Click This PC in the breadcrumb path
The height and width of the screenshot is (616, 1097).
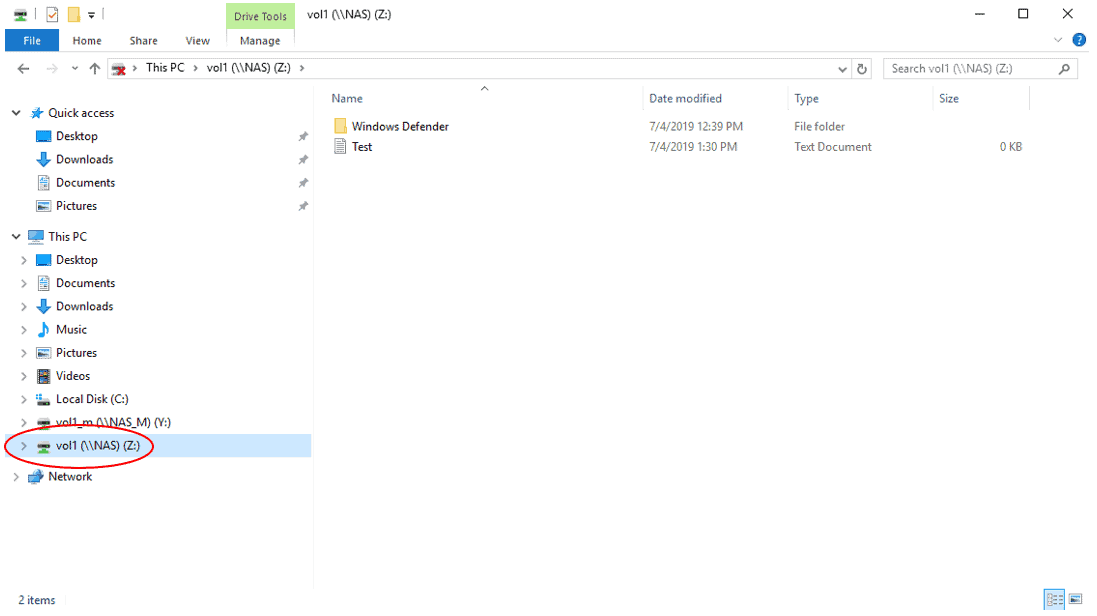coord(163,68)
